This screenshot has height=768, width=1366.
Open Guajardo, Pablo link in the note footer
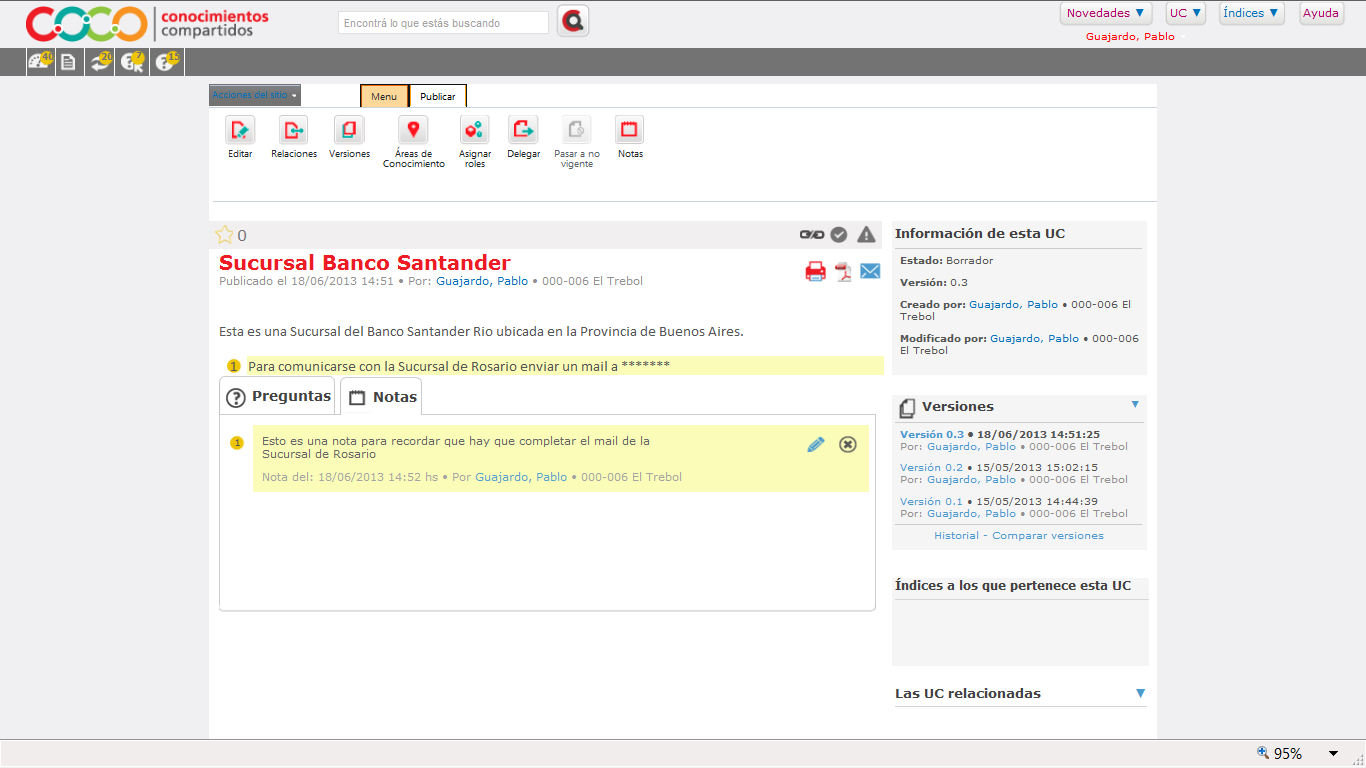pos(521,477)
